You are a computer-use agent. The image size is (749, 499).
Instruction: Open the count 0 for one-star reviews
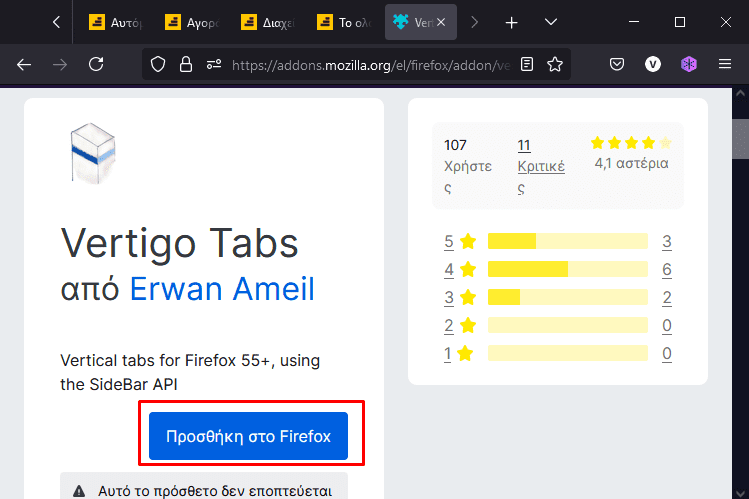(x=667, y=353)
